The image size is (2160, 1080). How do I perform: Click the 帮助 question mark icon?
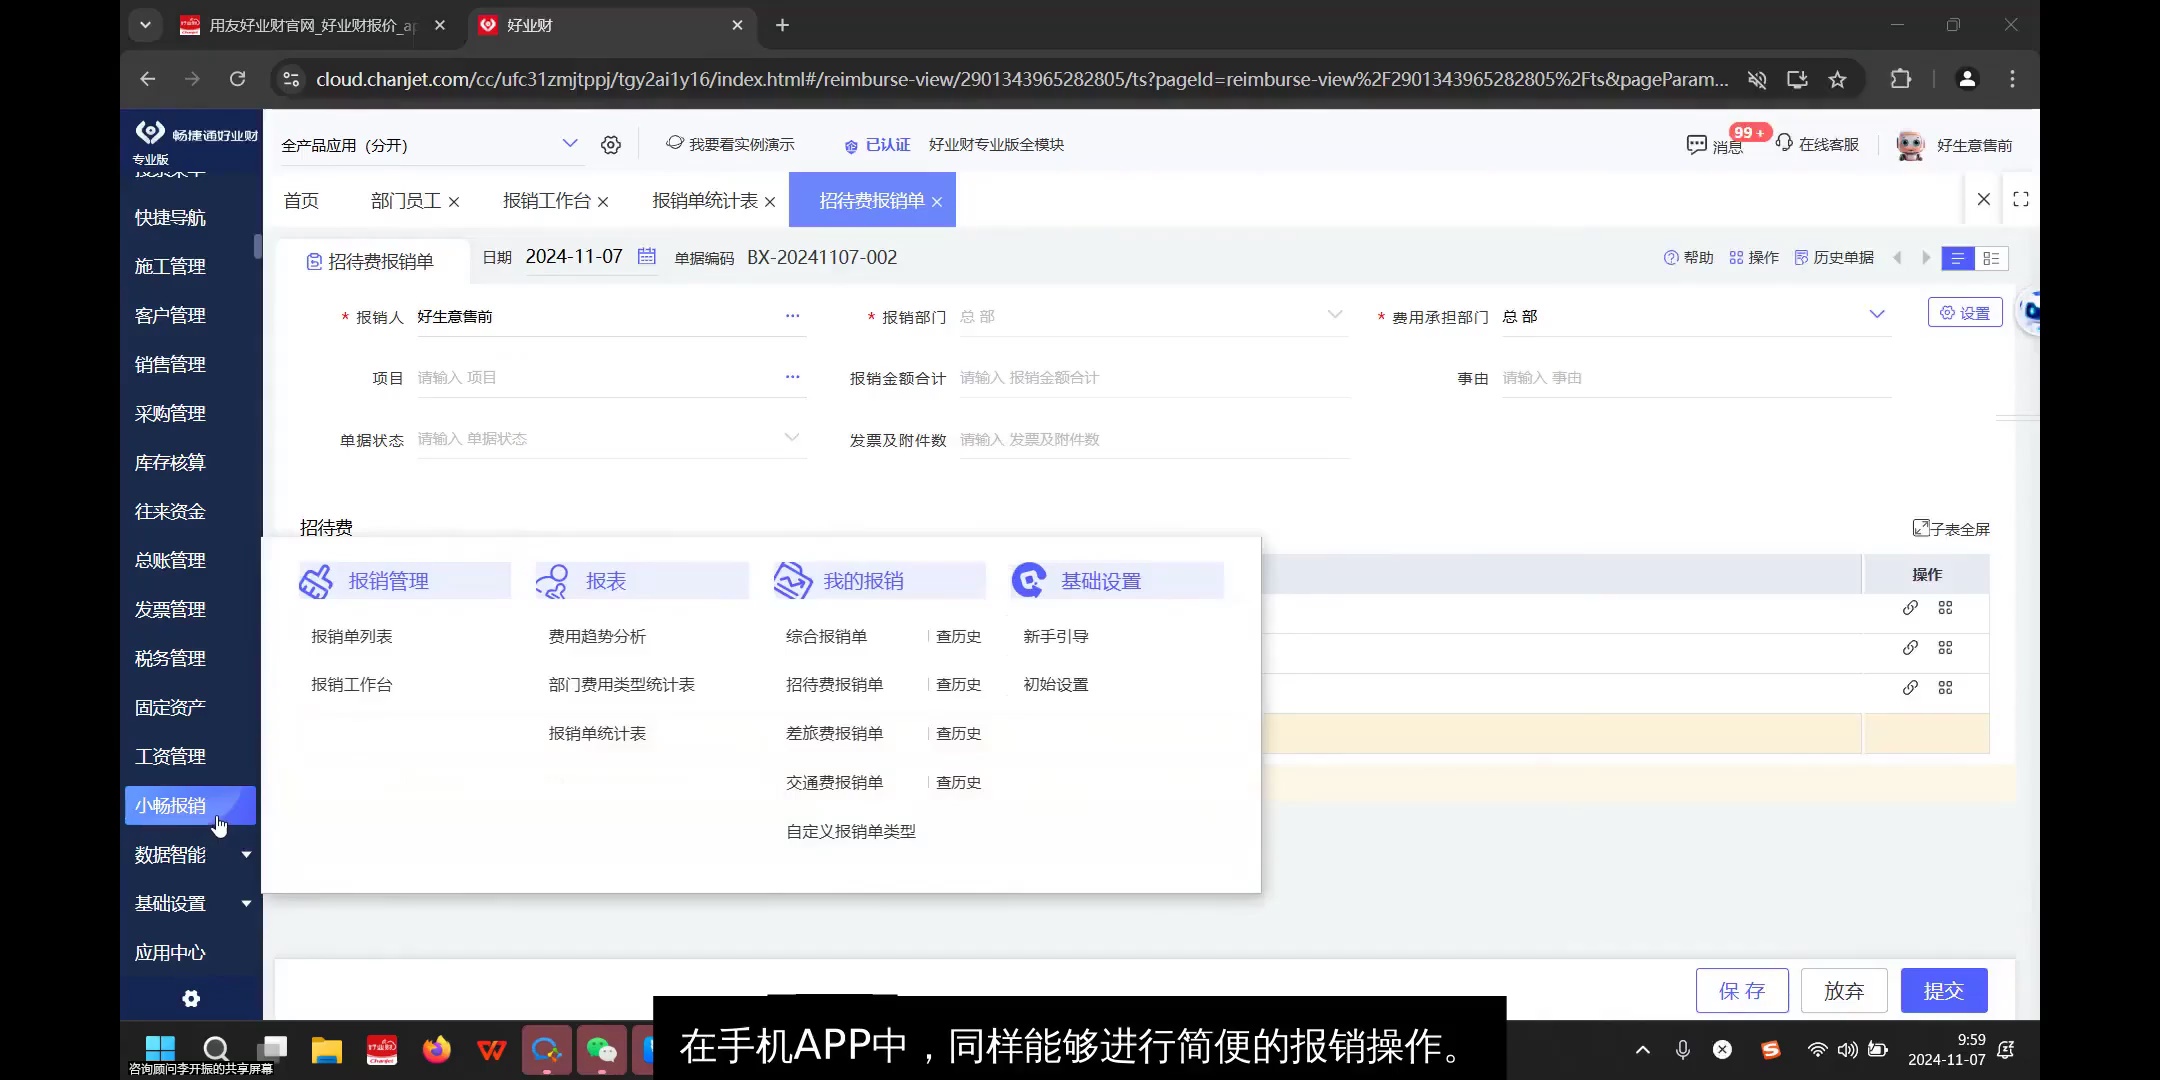pyautogui.click(x=1670, y=257)
